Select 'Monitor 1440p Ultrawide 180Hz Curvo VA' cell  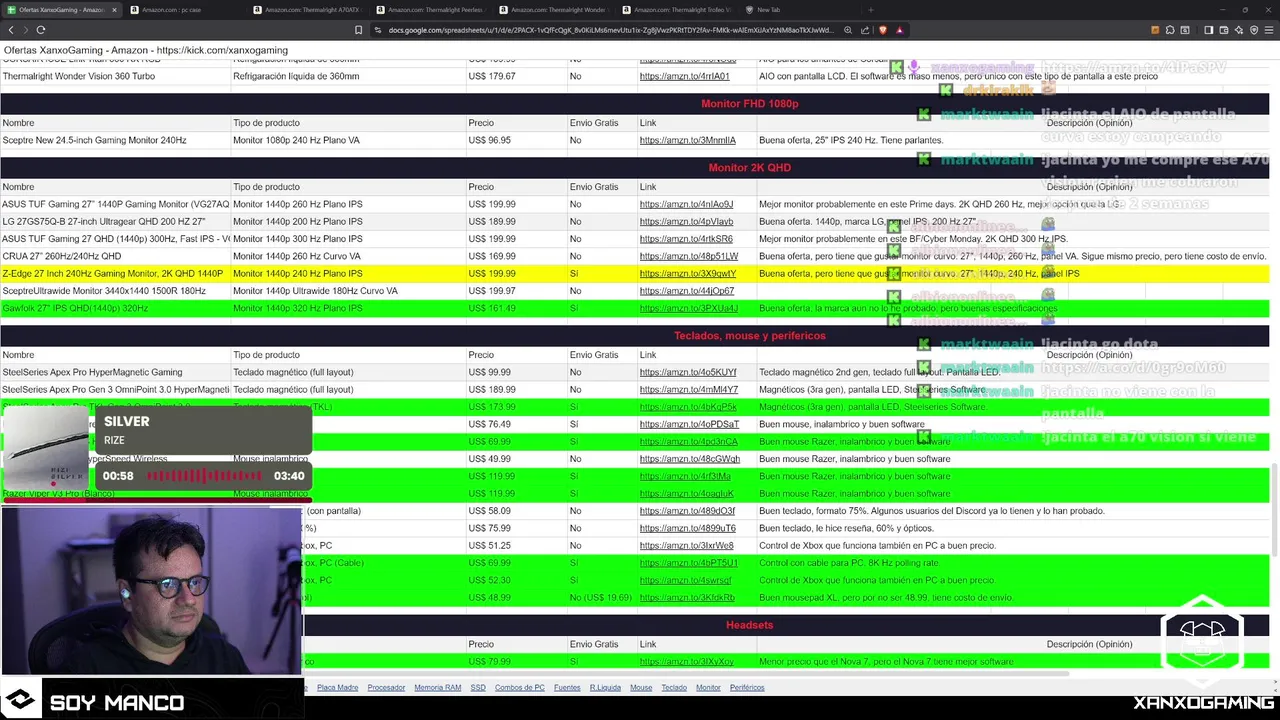tap(348, 291)
